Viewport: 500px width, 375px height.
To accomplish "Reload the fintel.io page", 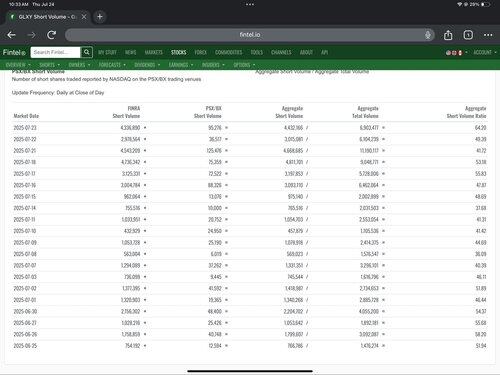I will click(52, 35).
